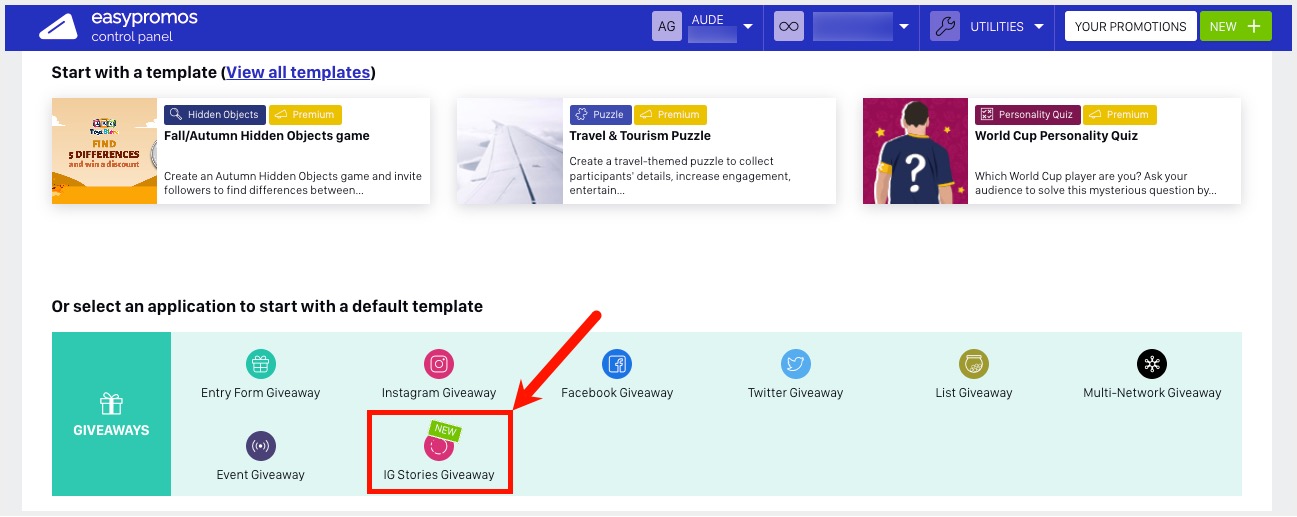
Task: Click the infinity plan icon
Action: [789, 27]
